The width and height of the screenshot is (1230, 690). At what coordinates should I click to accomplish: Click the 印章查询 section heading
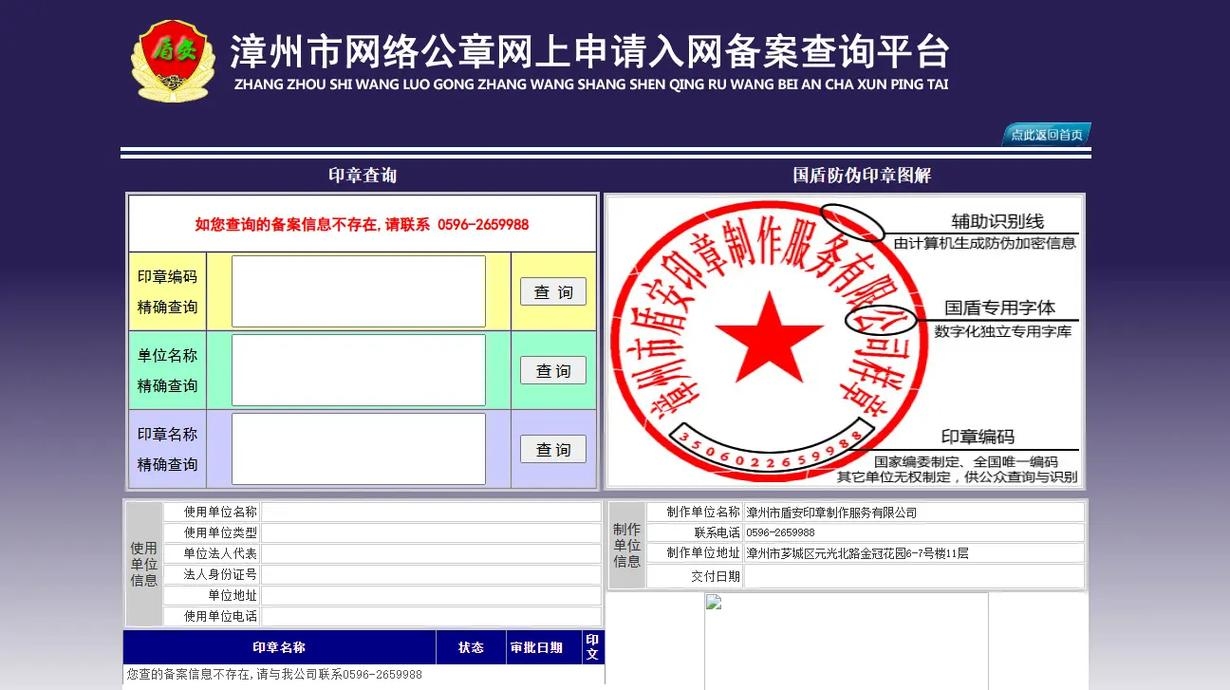pyautogui.click(x=362, y=175)
